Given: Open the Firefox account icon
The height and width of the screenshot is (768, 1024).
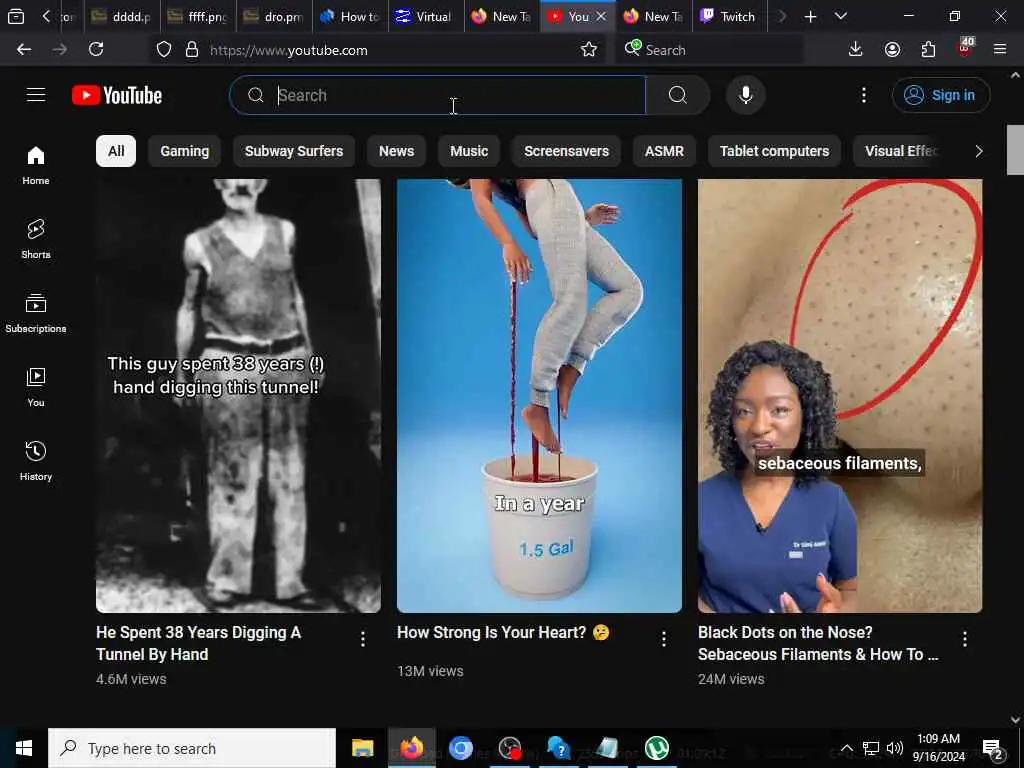Looking at the screenshot, I should (x=892, y=50).
